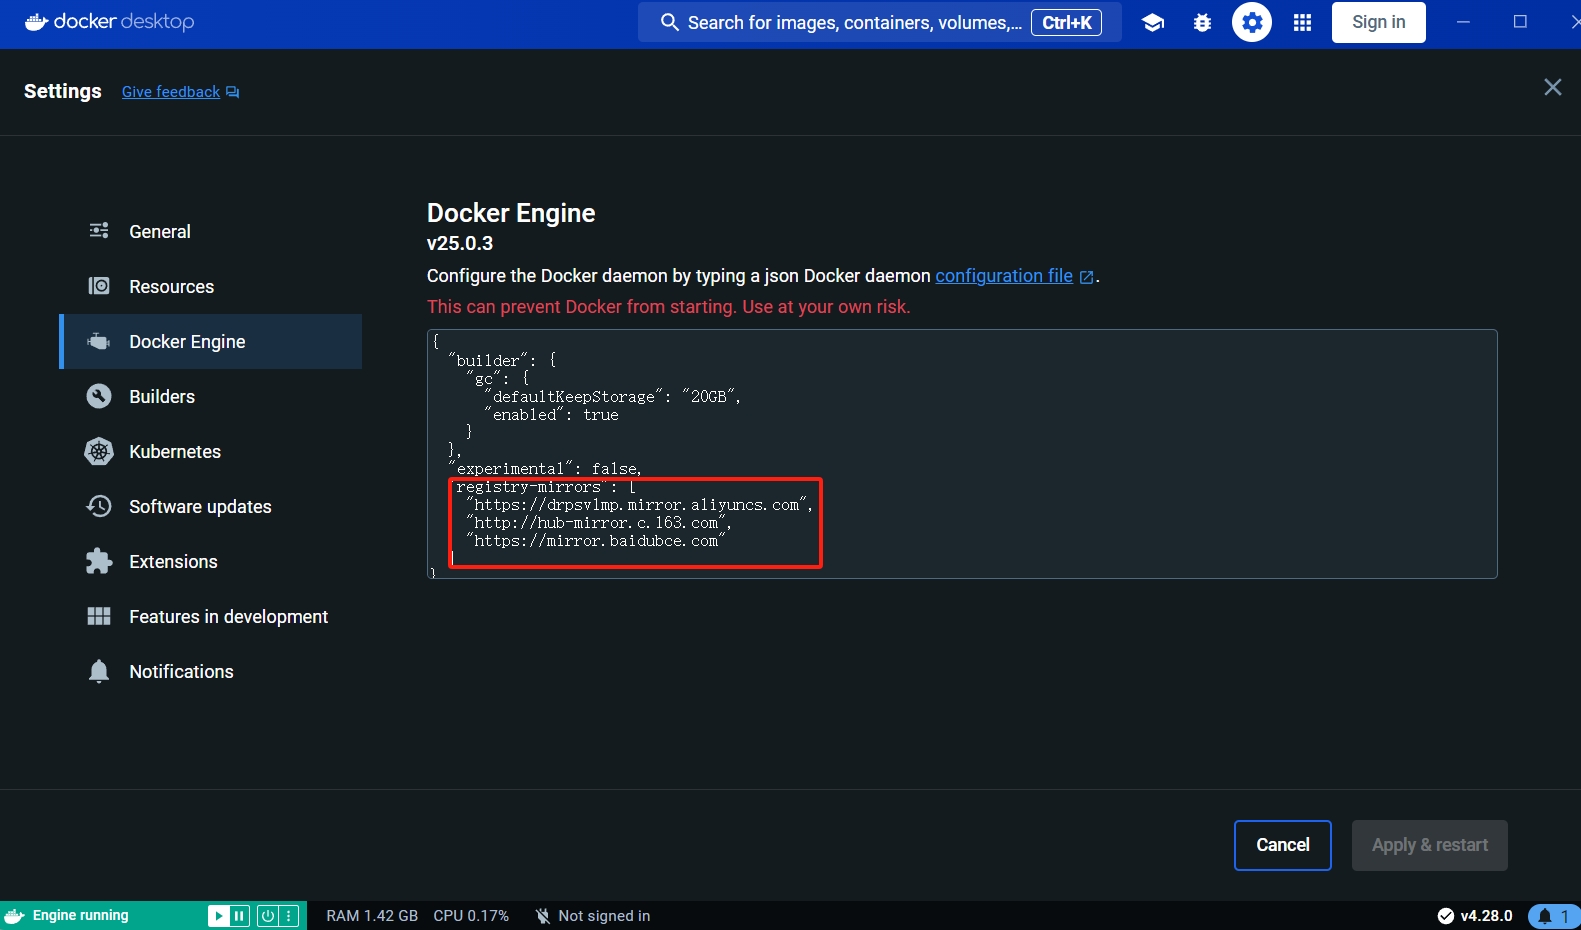Click the Features in development grid icon
1581x930 pixels.
coord(99,616)
